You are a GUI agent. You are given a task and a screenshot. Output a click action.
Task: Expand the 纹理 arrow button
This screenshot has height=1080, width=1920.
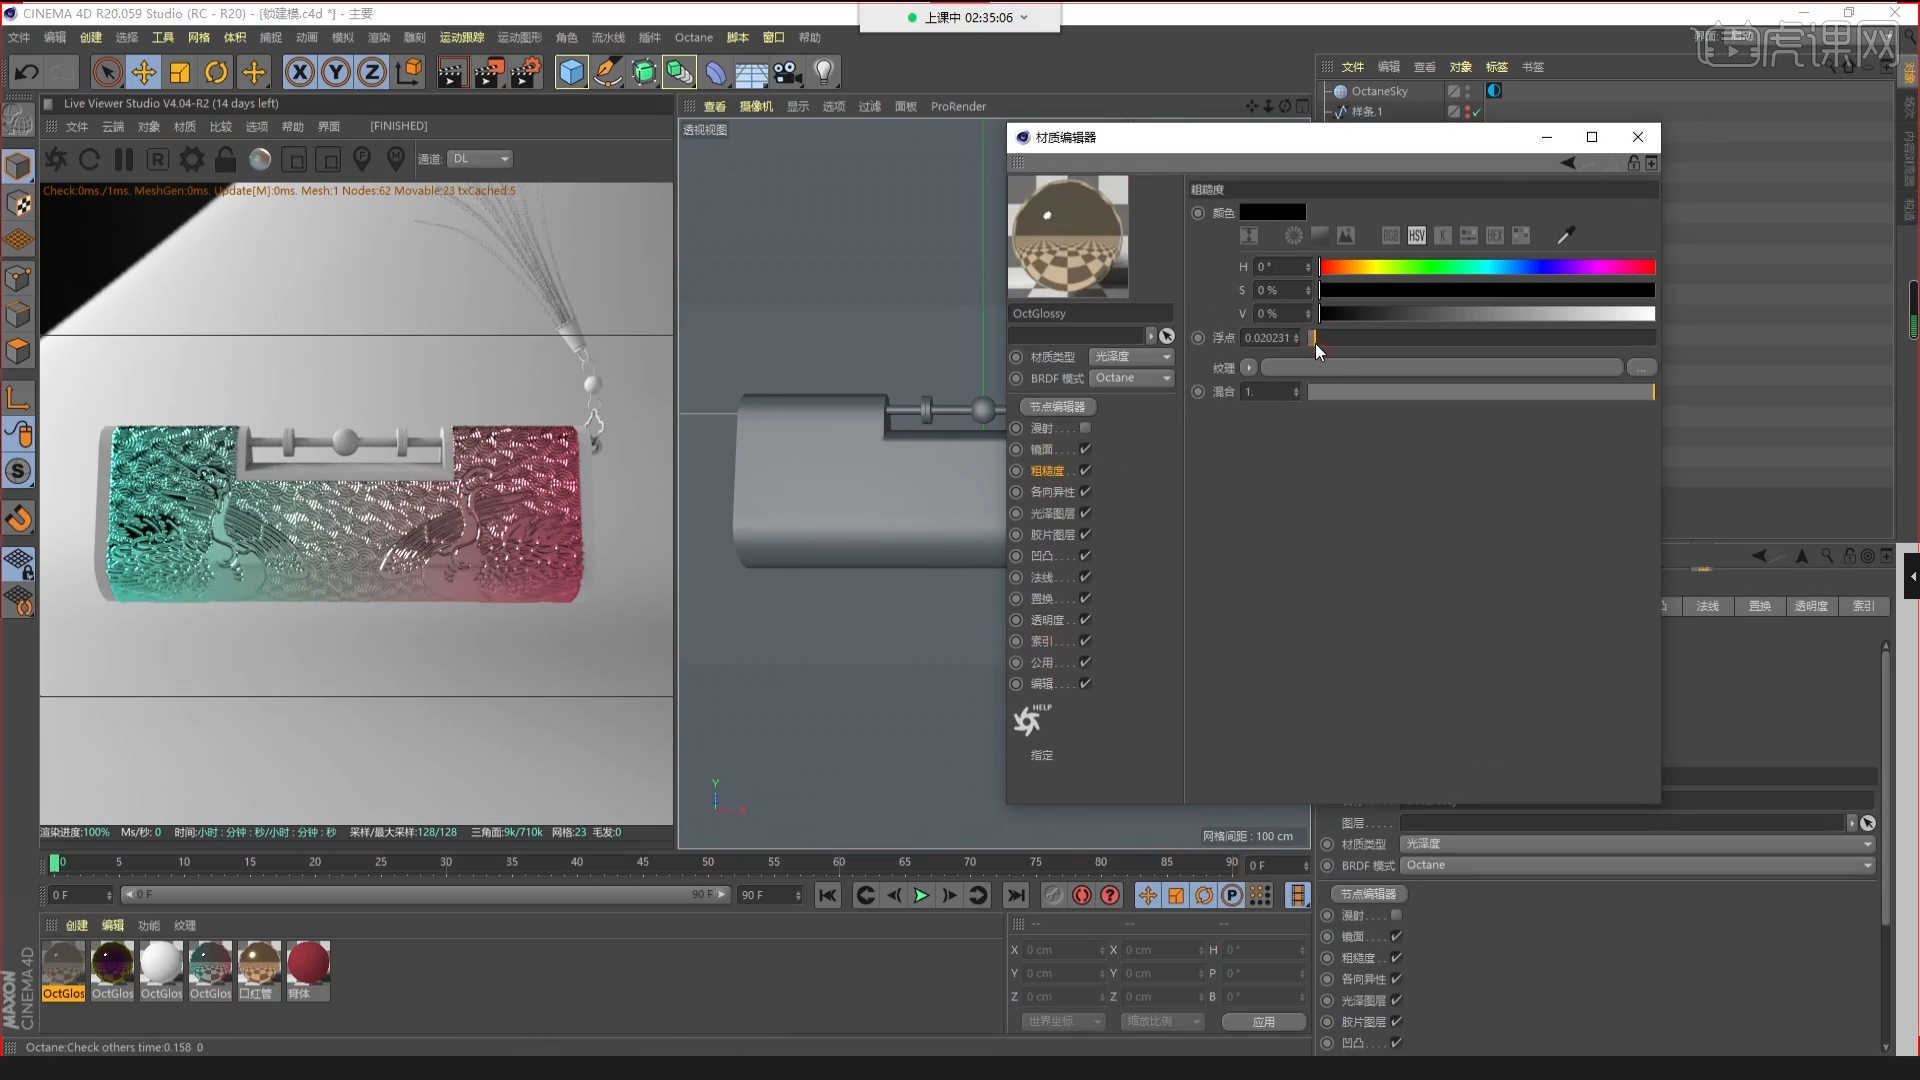1249,368
